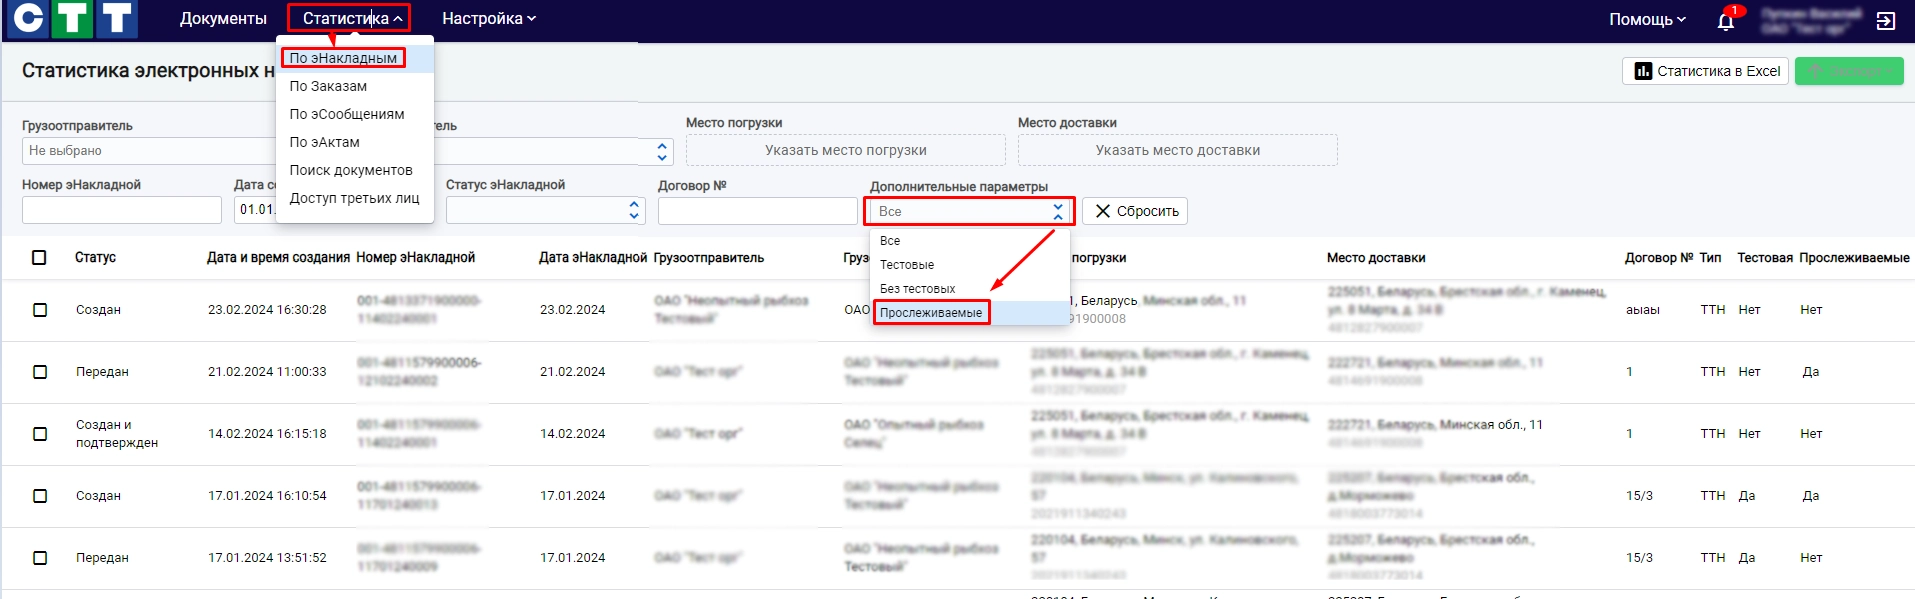Click Указать место доставки button

click(x=1177, y=150)
